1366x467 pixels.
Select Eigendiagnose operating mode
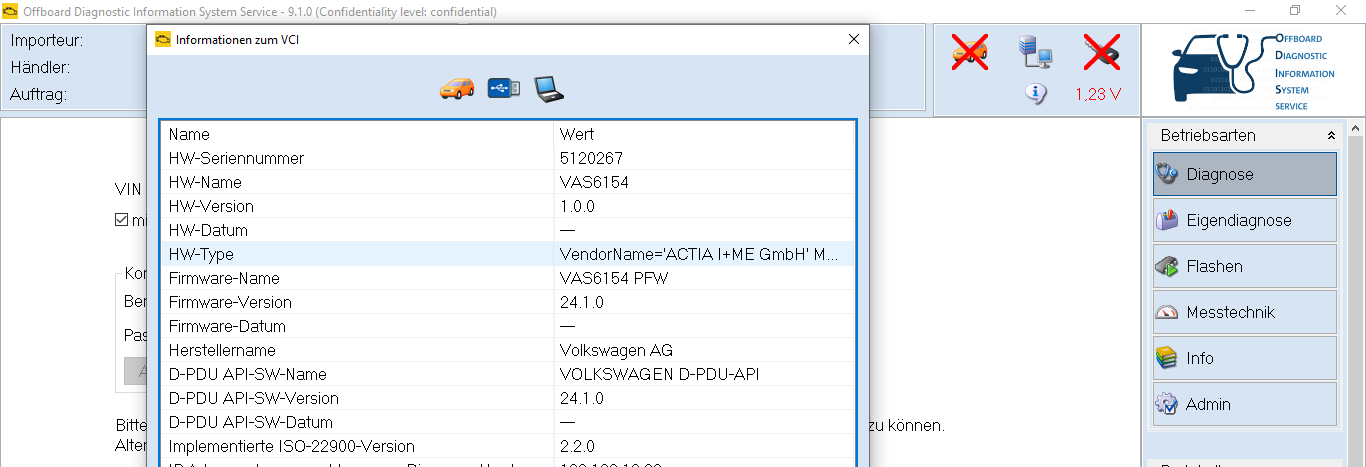click(1244, 220)
